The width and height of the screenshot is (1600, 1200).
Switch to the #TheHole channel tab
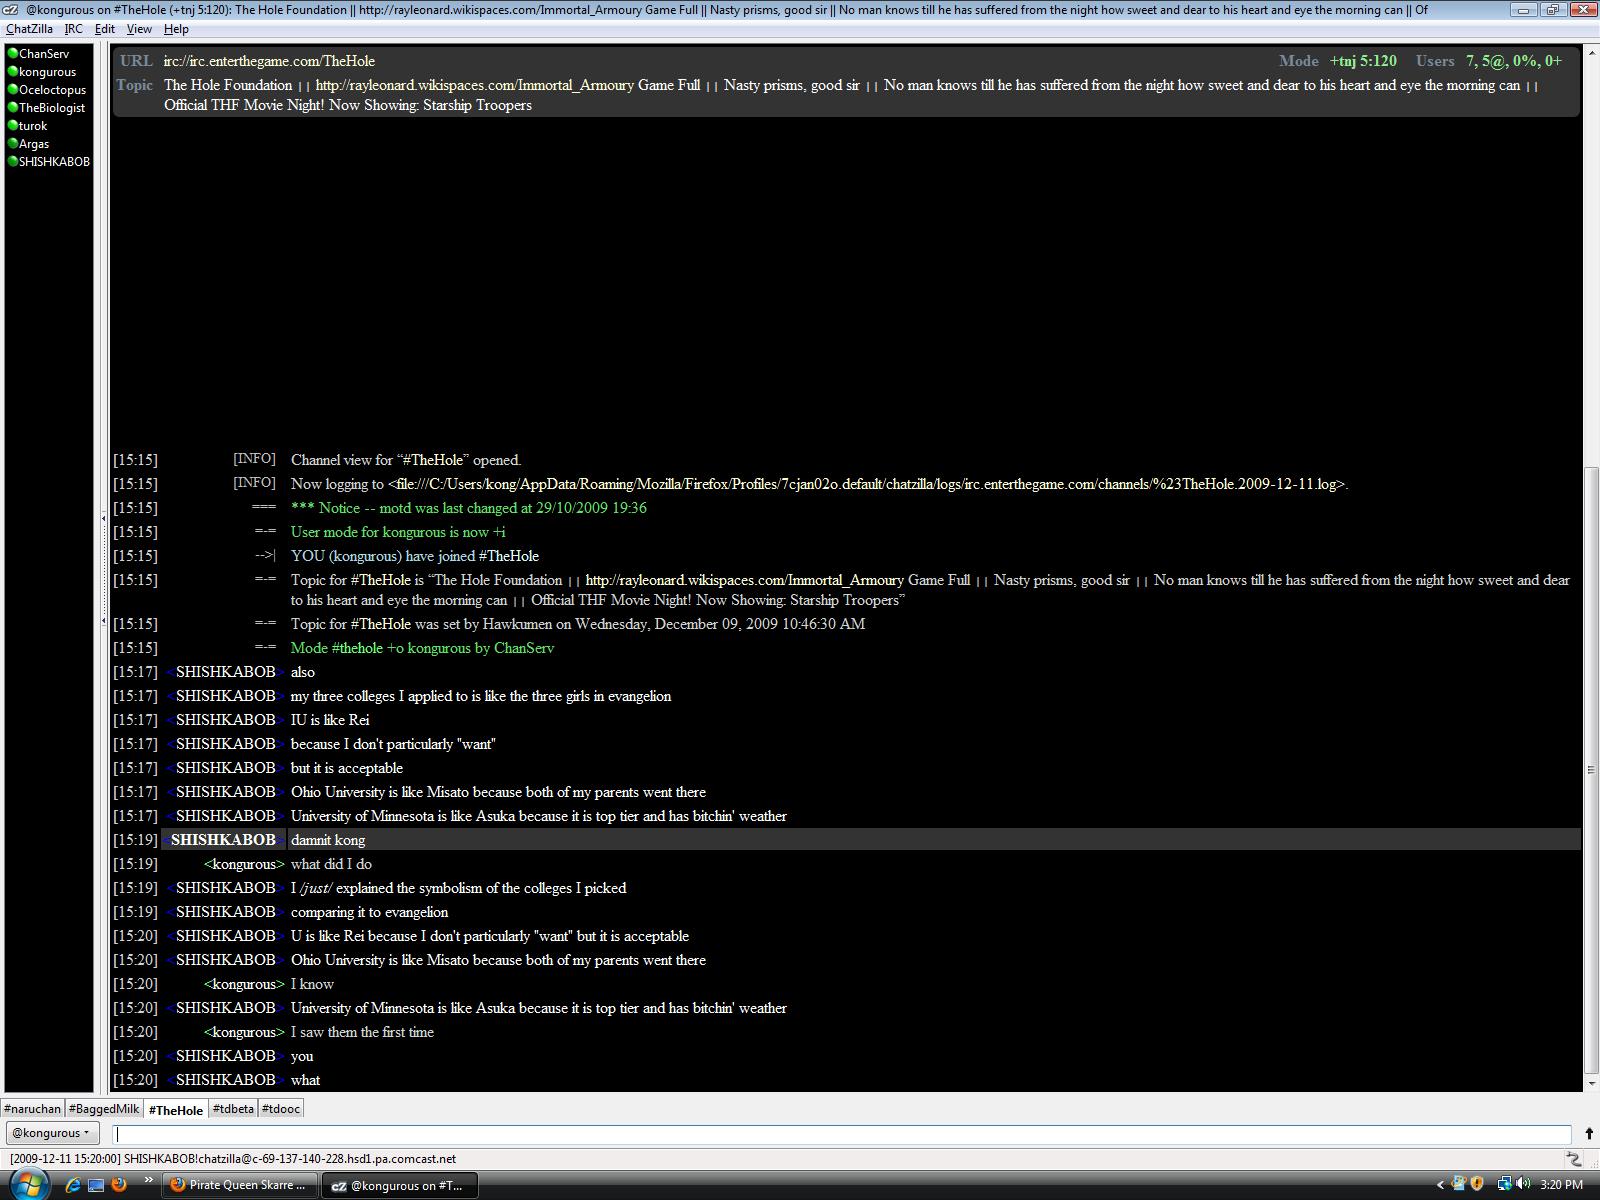[x=176, y=1110]
